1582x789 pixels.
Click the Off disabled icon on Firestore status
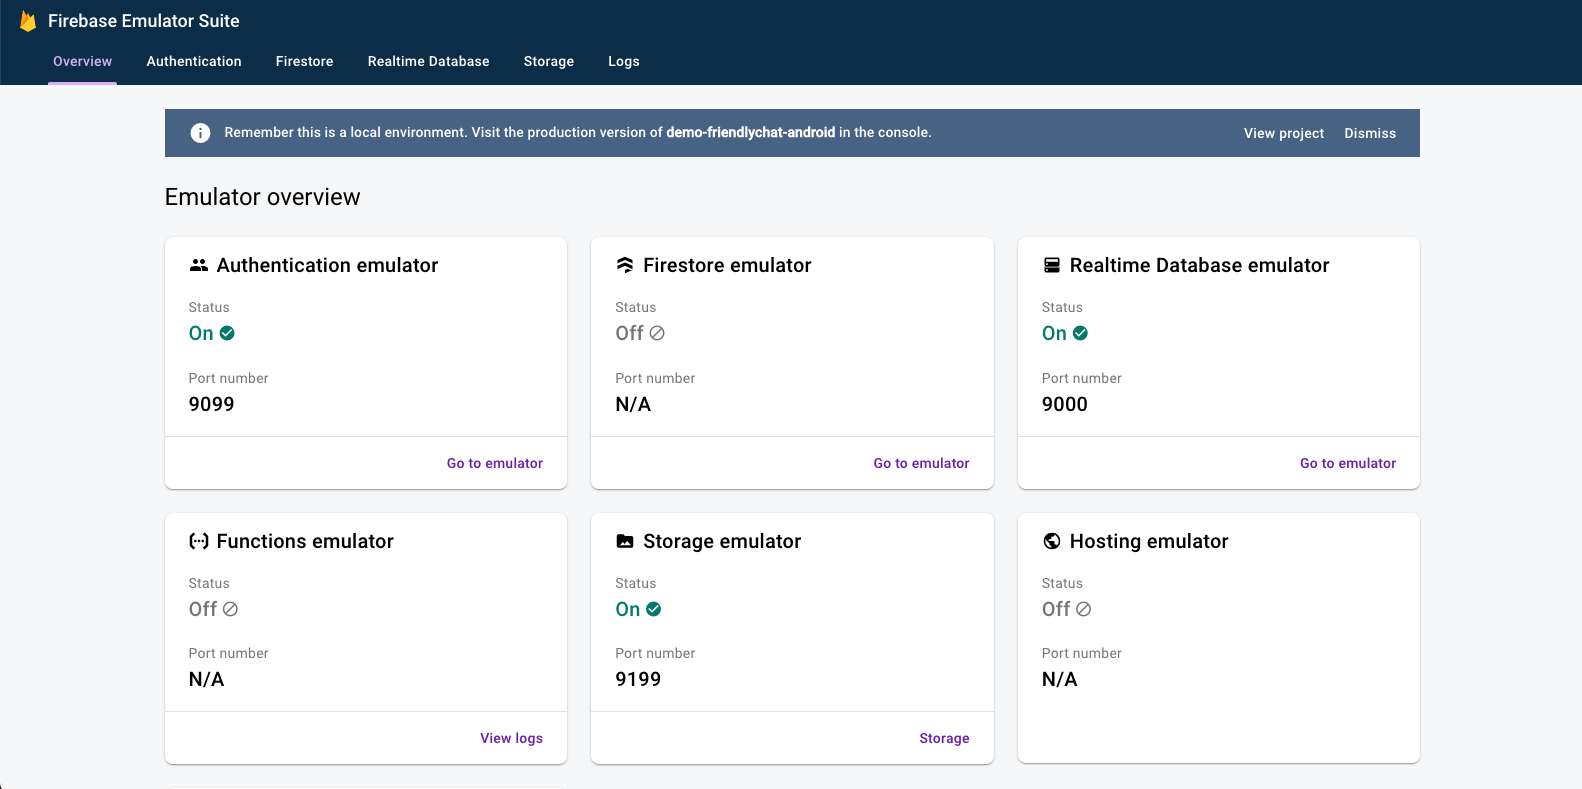coord(657,333)
